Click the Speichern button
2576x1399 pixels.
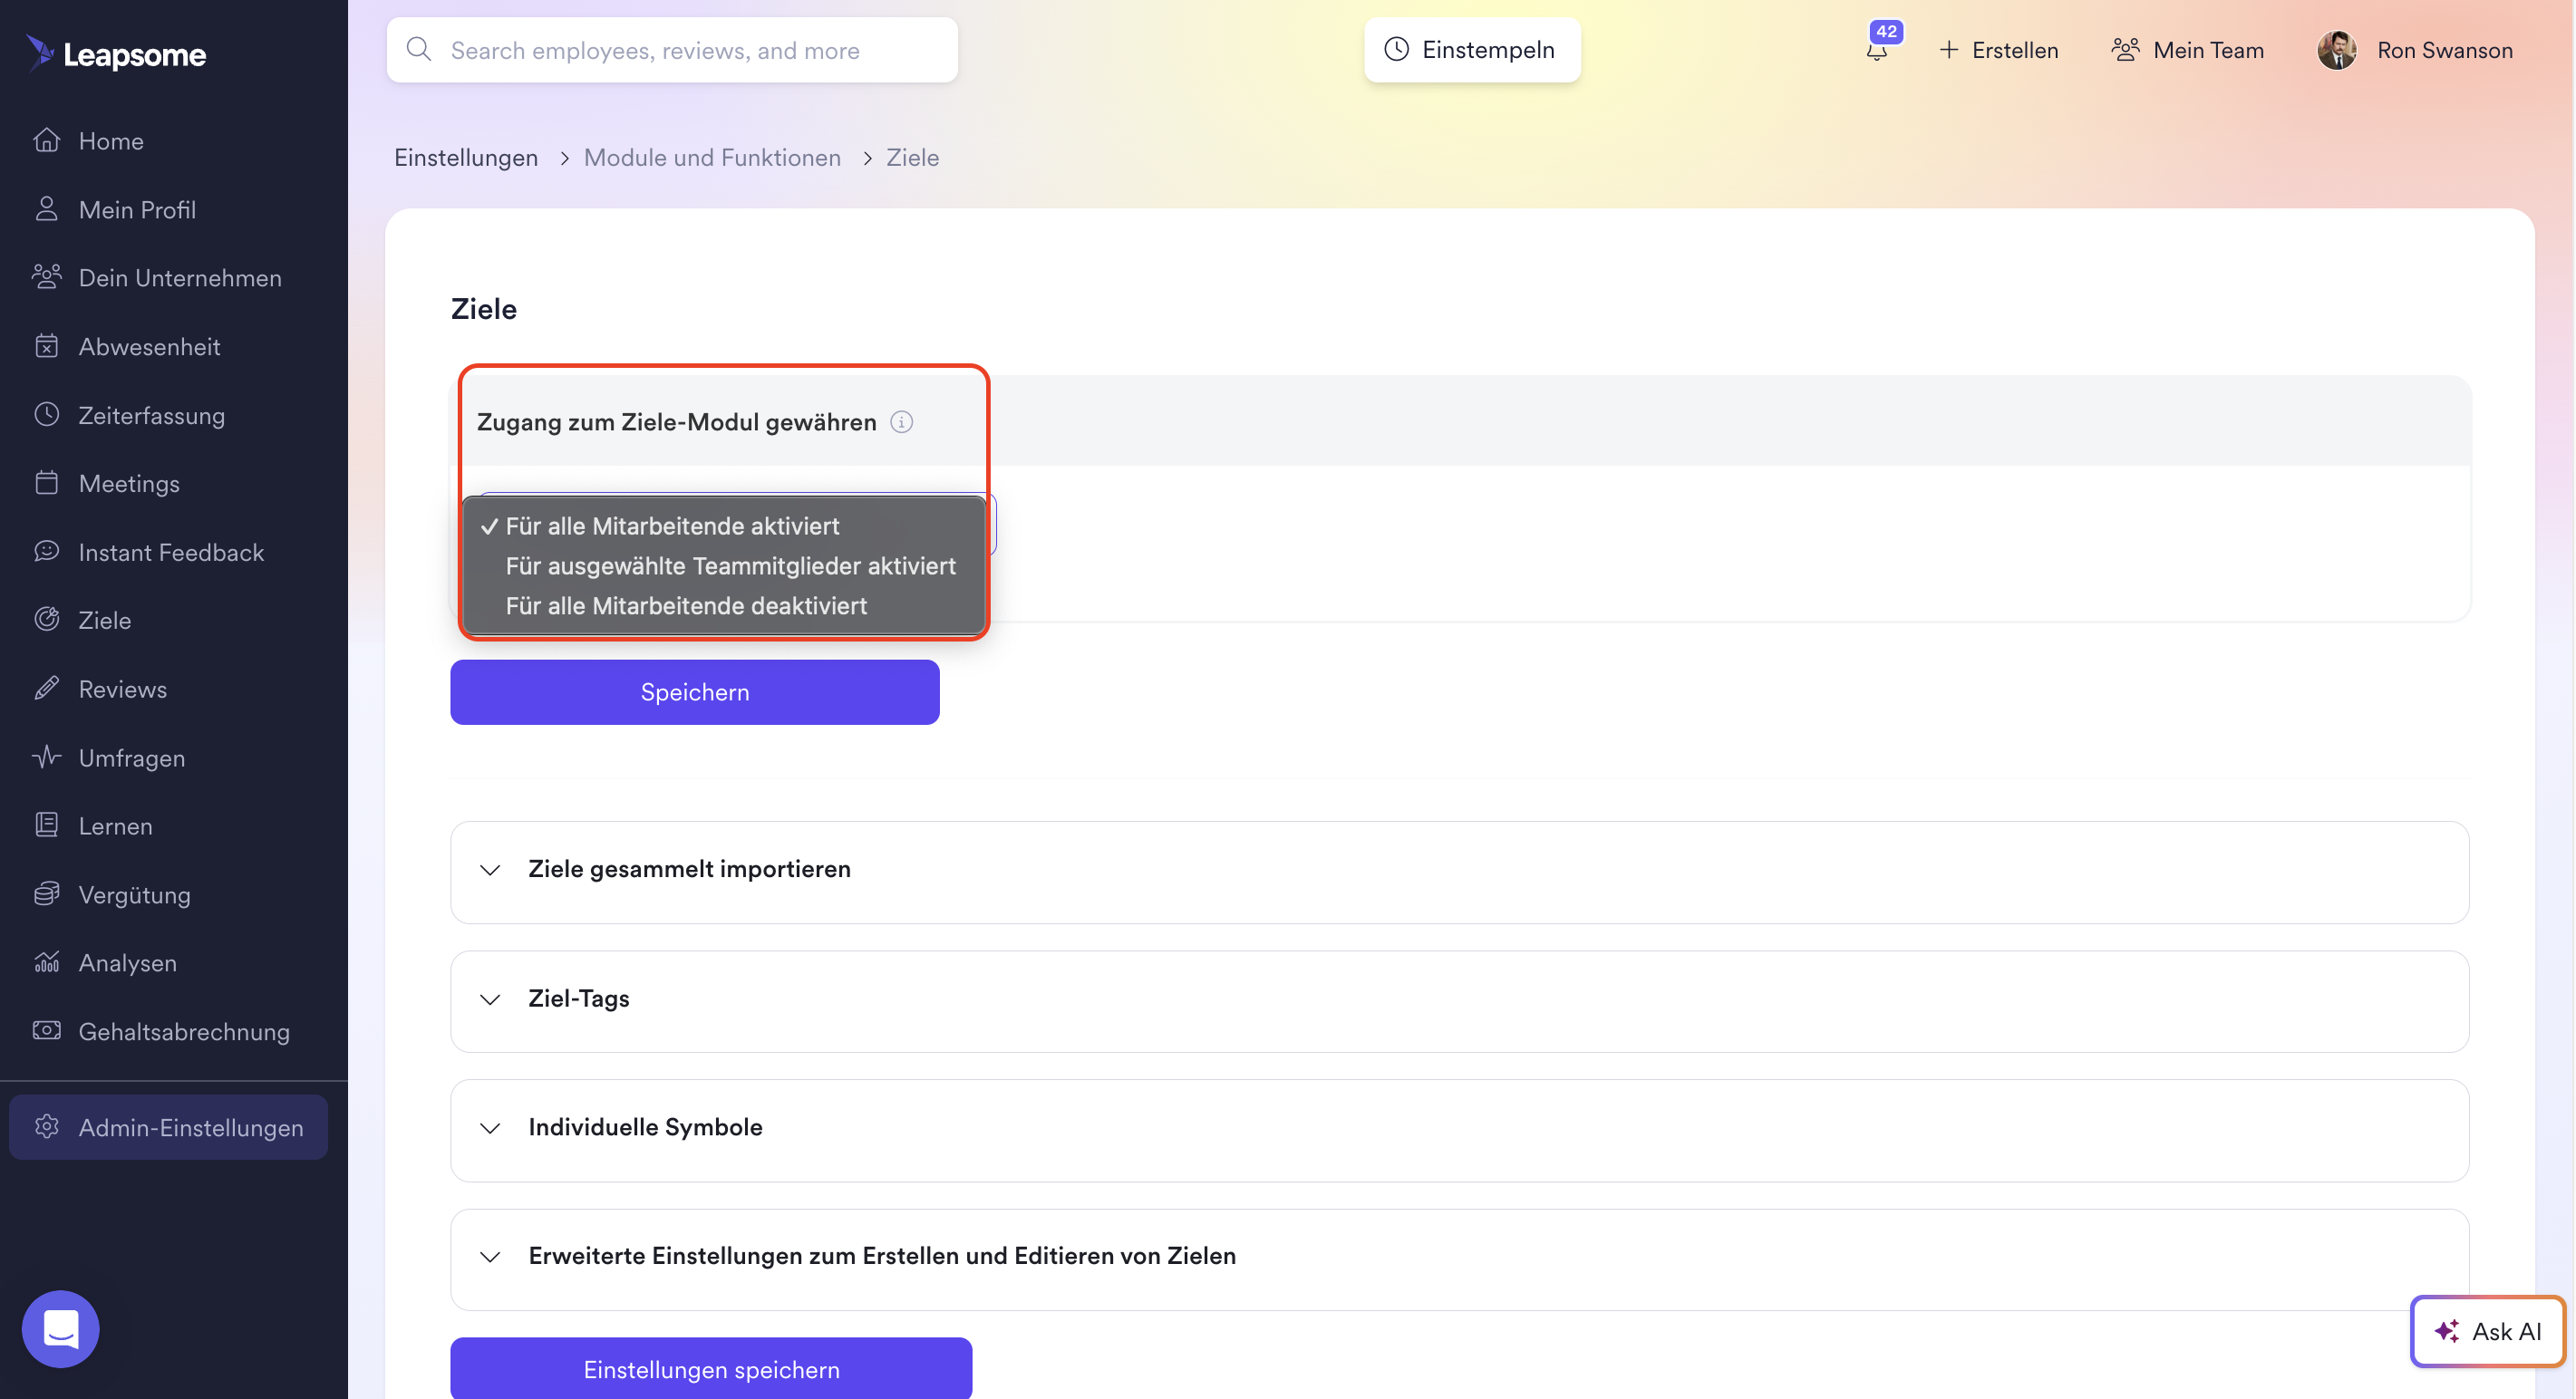coord(694,692)
